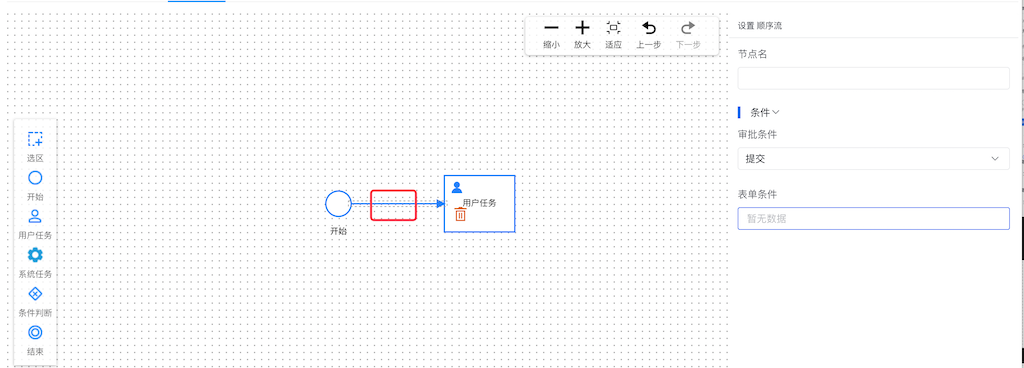Open the 审批条件 dropdown showing 提交

873,159
